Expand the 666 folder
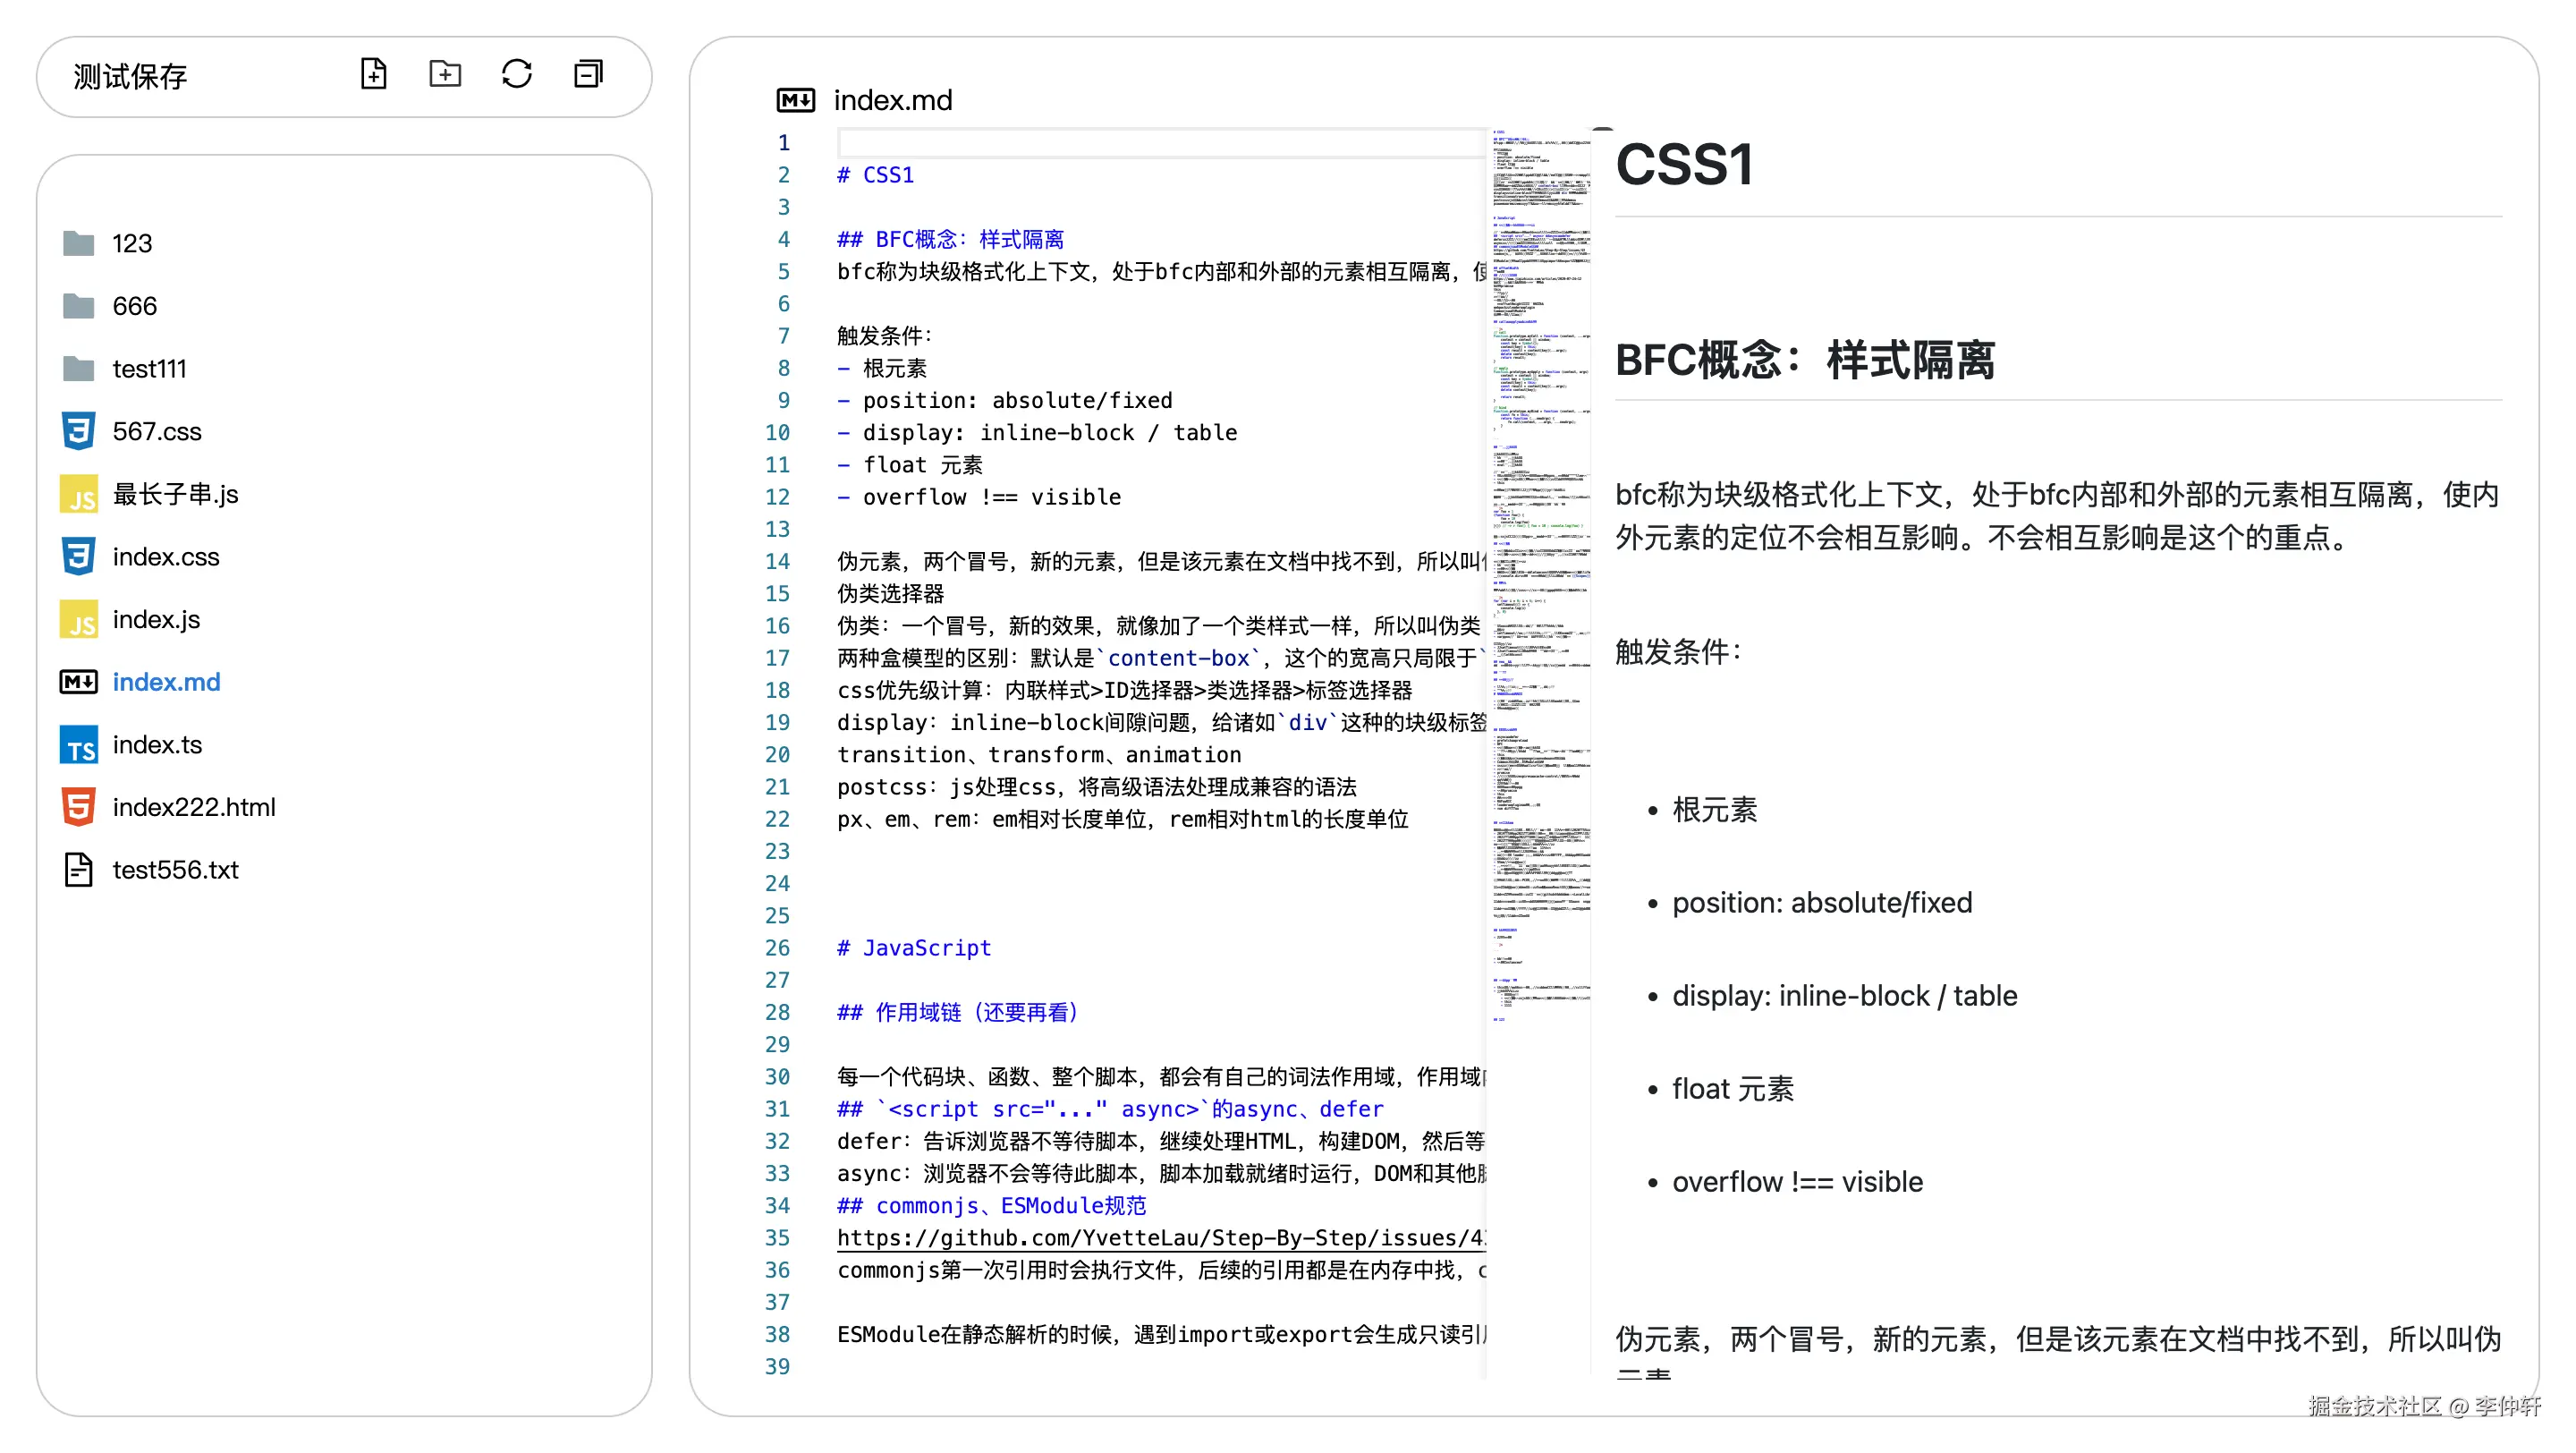The image size is (2576, 1453). click(x=134, y=306)
